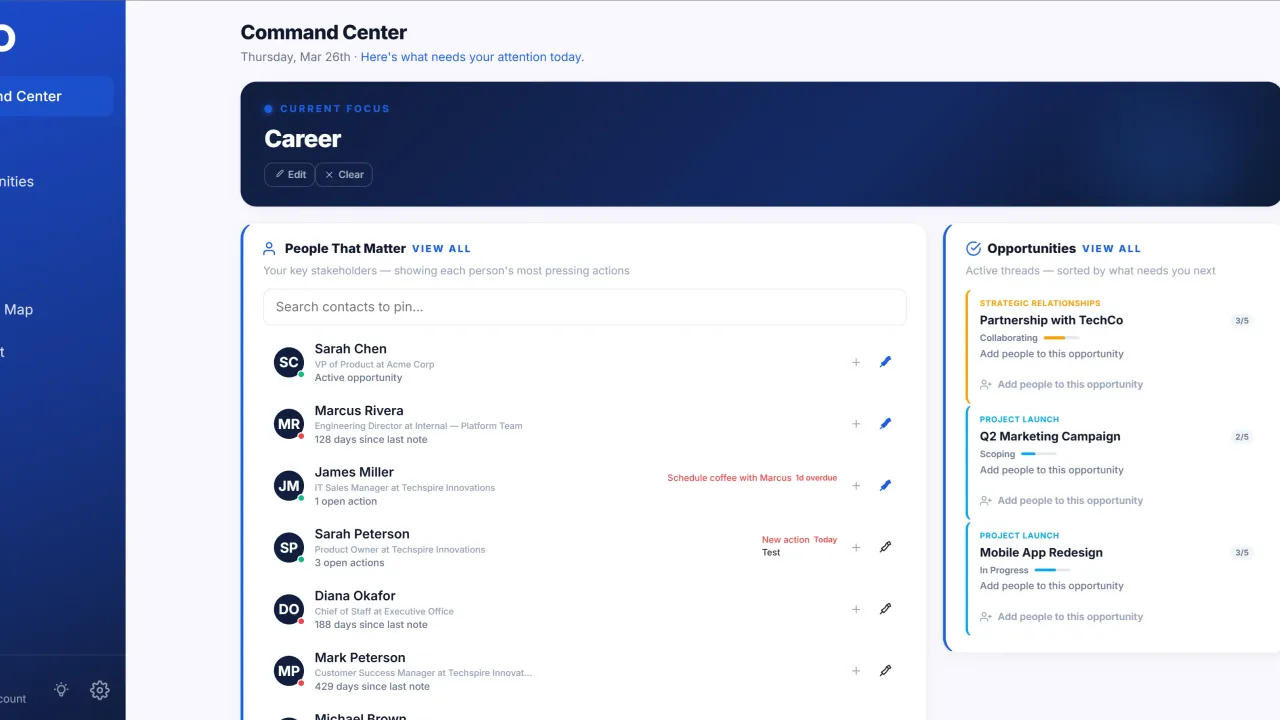Click '3 open actions' under Sarah Peterson
This screenshot has height=720, width=1280.
coord(350,563)
